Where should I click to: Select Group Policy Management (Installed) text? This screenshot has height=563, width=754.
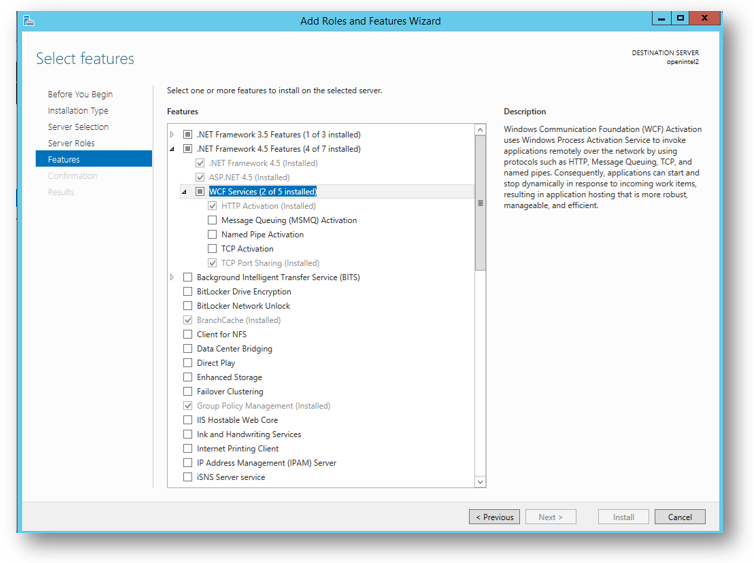[264, 406]
